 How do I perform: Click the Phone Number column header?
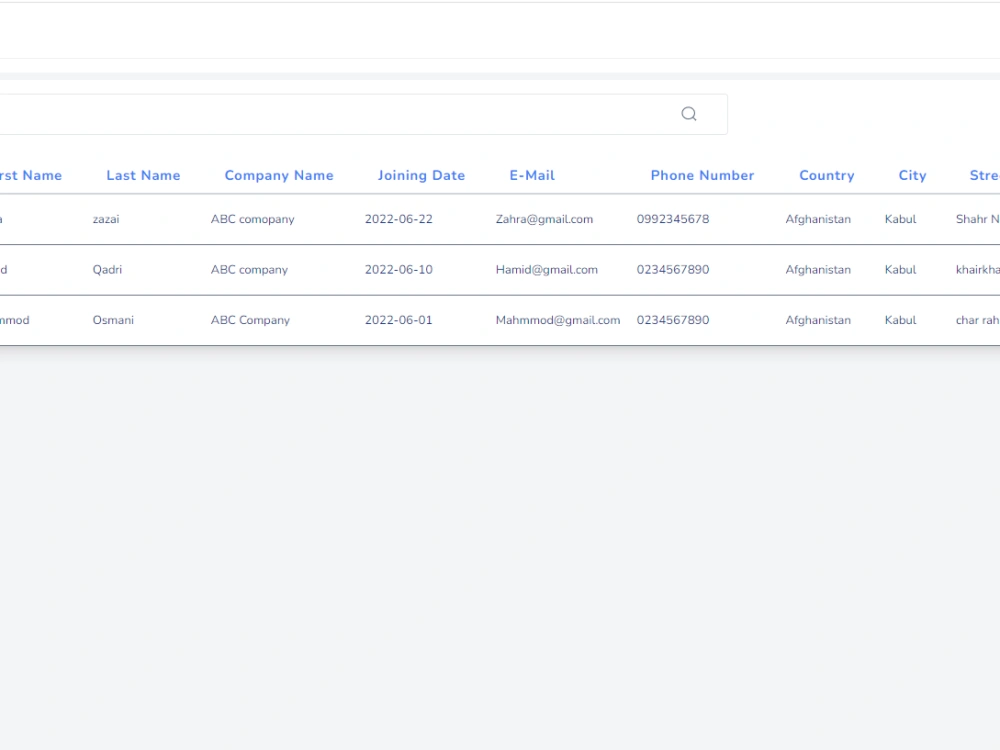[x=702, y=175]
